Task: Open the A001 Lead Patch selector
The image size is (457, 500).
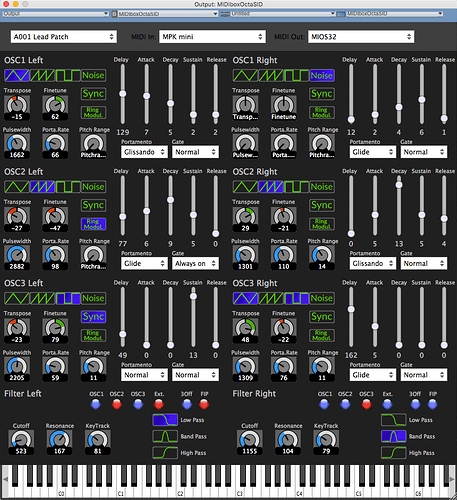Action: pos(64,37)
